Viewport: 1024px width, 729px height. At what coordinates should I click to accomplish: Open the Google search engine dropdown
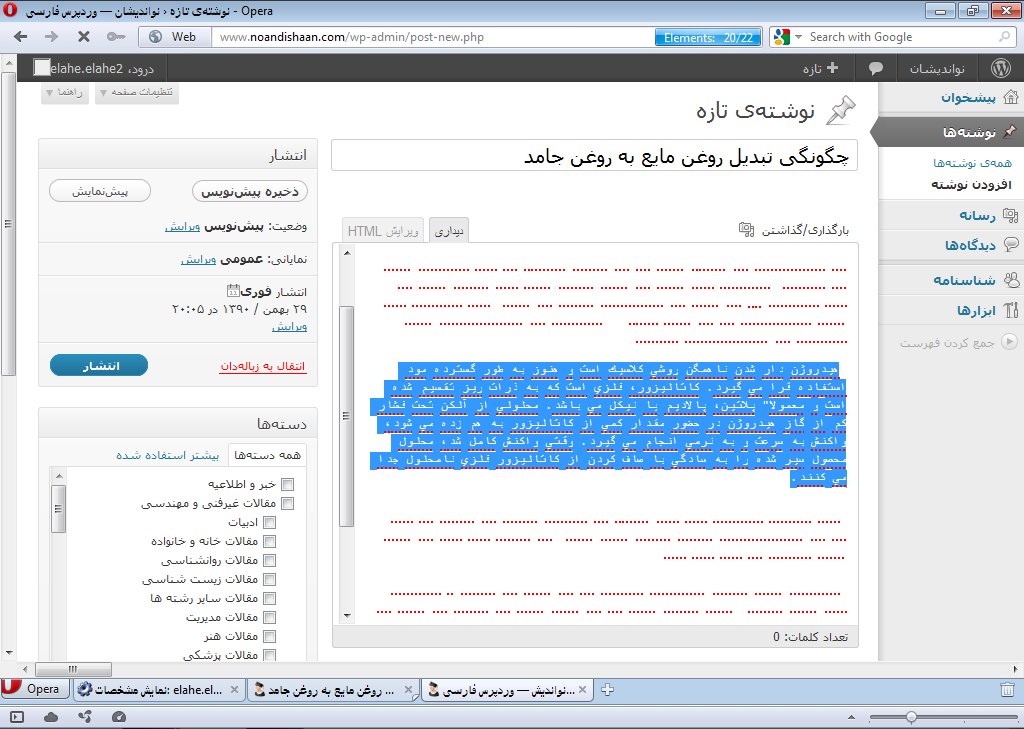coord(784,37)
